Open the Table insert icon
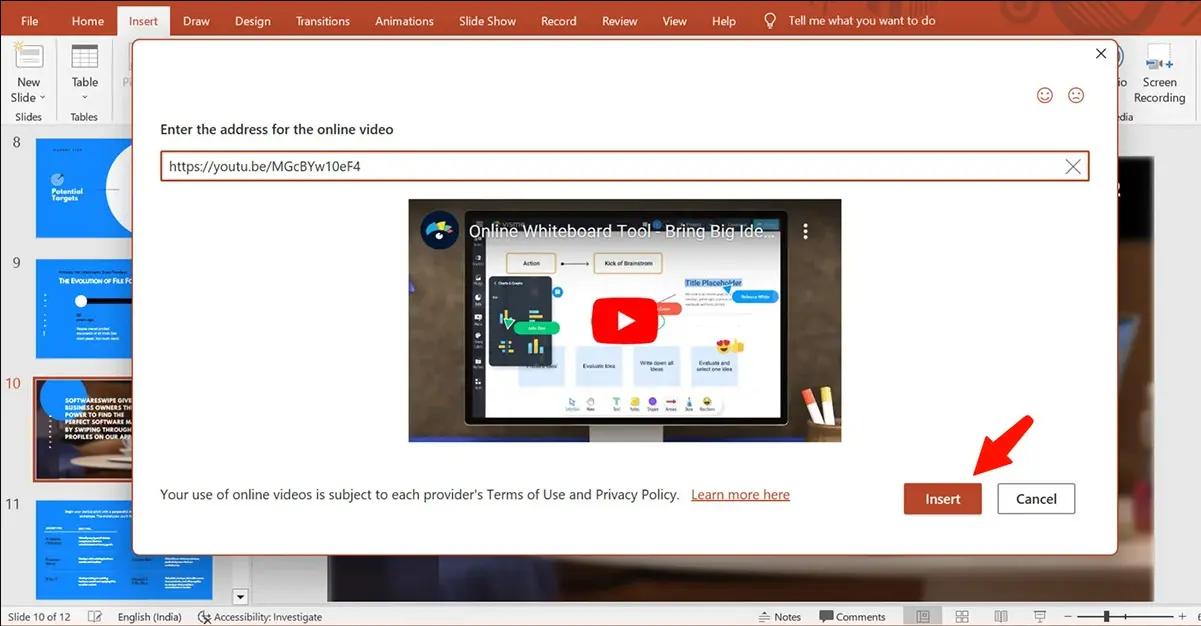 pyautogui.click(x=85, y=57)
